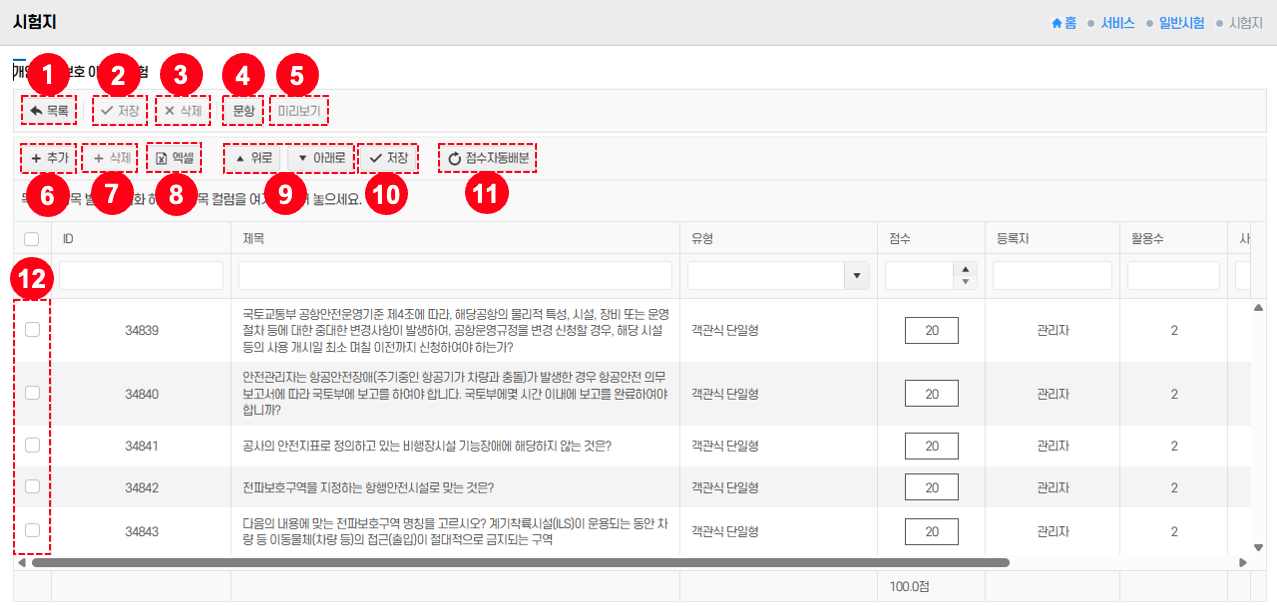This screenshot has width=1277, height=606.
Task: Click the 문항 button
Action: point(243,111)
